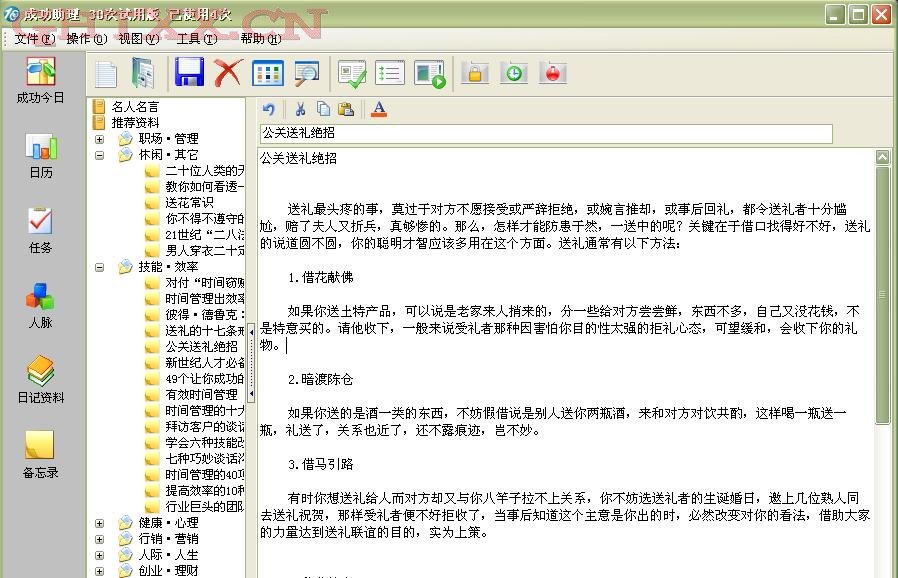Open the 文件(F) menu

34,39
